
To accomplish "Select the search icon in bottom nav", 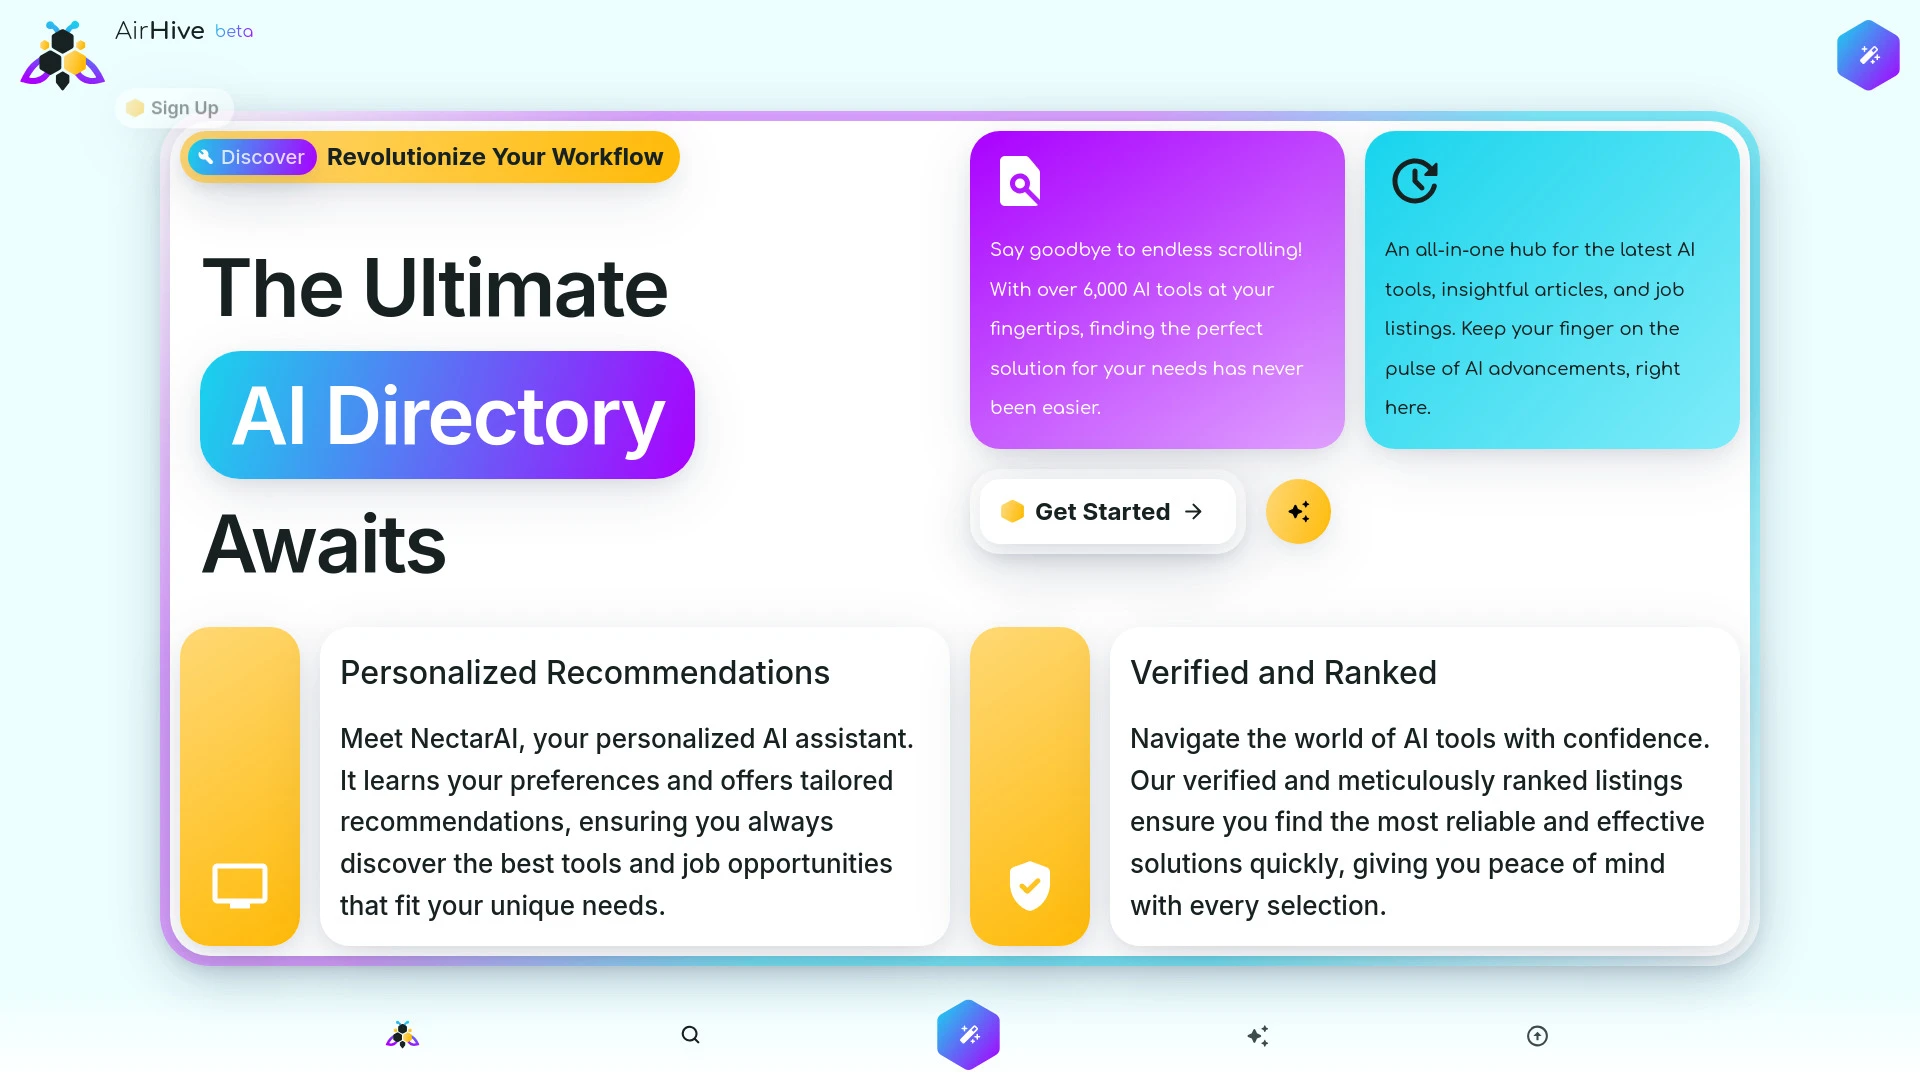I will coord(690,1034).
